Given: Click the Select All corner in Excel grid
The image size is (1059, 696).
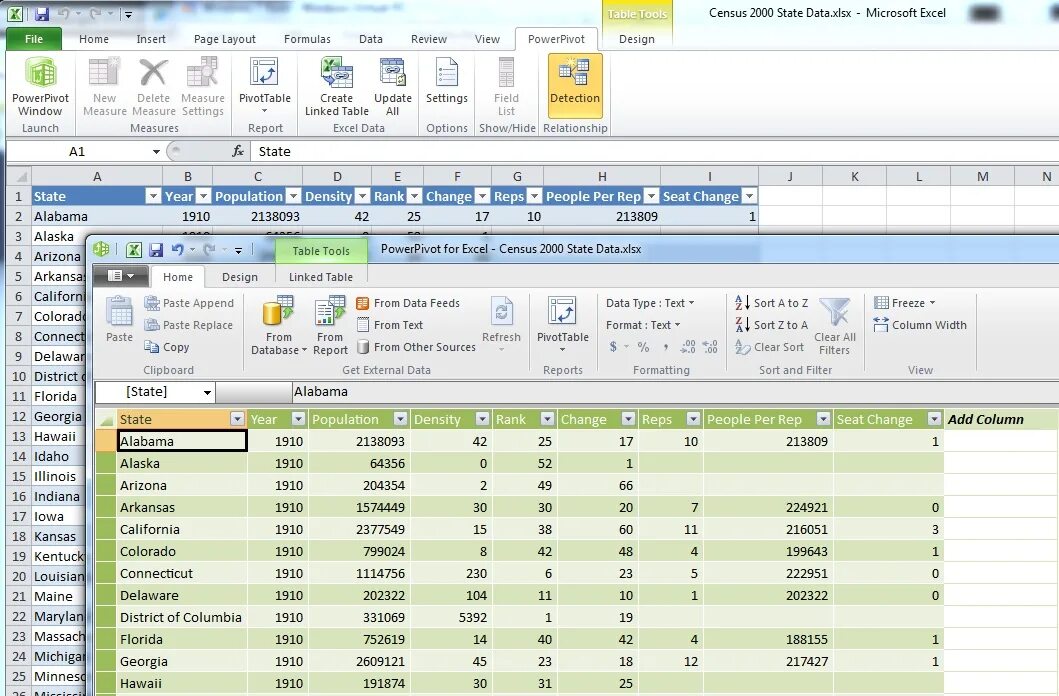Looking at the screenshot, I should point(19,176).
